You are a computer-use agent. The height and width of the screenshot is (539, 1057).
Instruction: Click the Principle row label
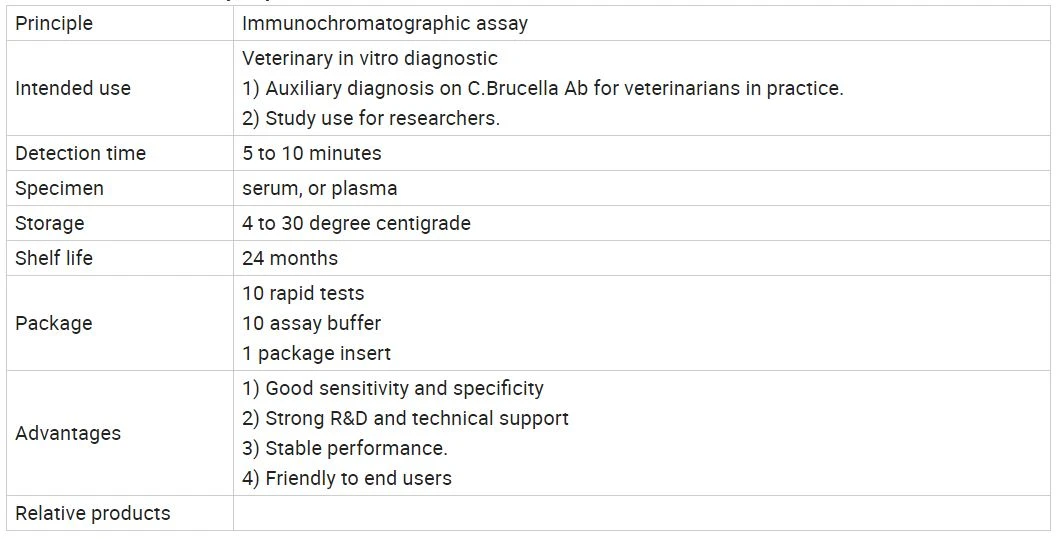pos(54,24)
